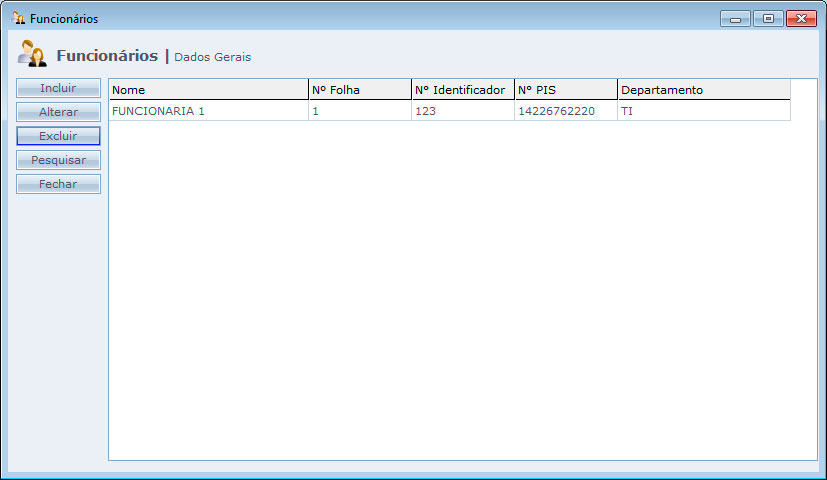Sort by the Nome column header
Image resolution: width=827 pixels, height=480 pixels.
208,90
